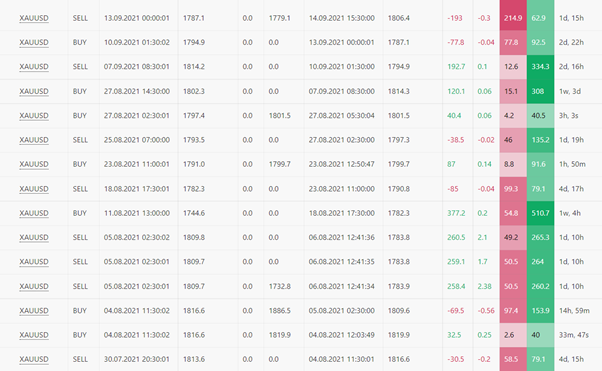
Task: Select close date 06.08.2021 12:41:36 cell
Action: point(342,237)
